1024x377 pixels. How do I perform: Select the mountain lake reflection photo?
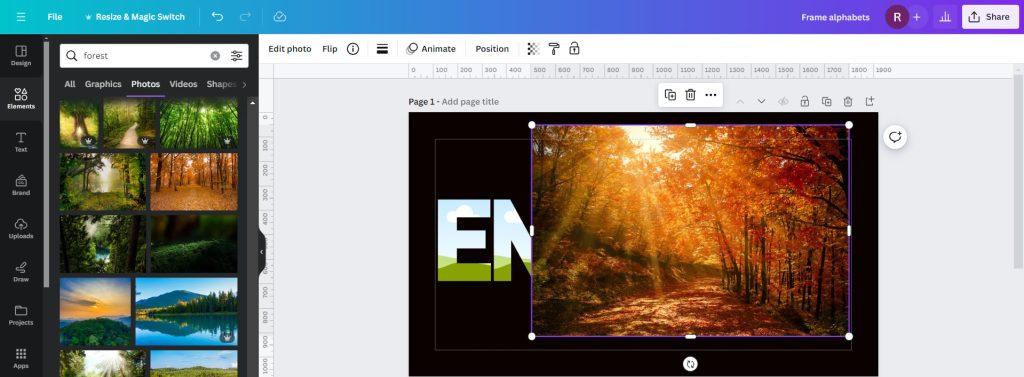click(187, 312)
